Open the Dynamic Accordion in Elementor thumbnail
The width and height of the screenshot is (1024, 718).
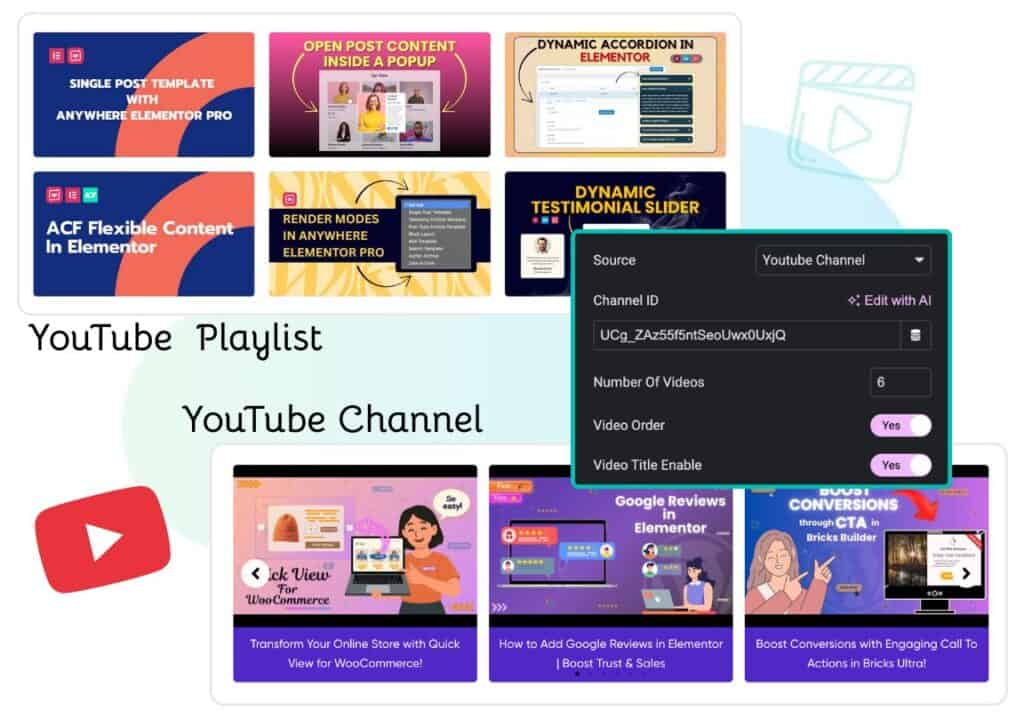[x=615, y=95]
